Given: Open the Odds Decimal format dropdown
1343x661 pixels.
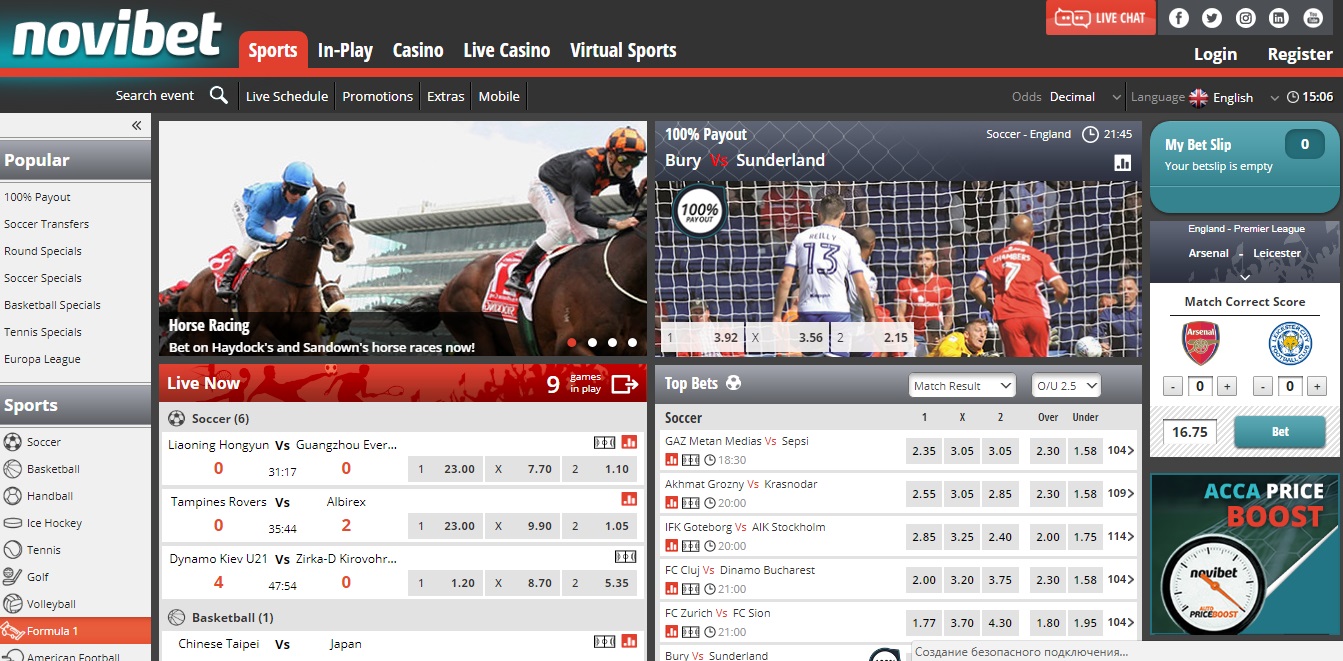Looking at the screenshot, I should (x=1085, y=97).
